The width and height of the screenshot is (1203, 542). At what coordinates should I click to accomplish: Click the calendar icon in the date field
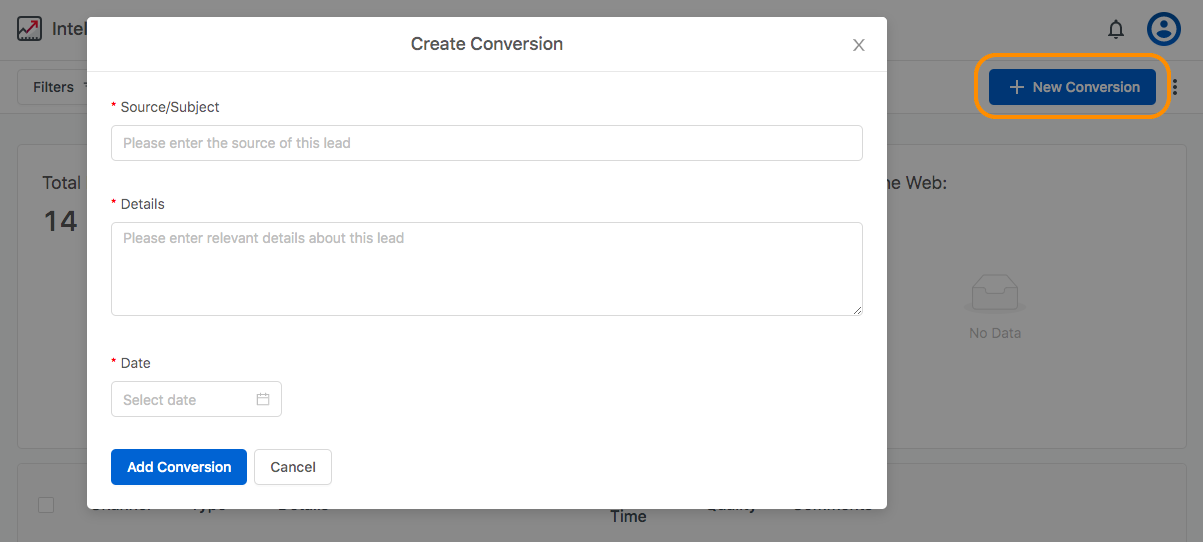263,399
